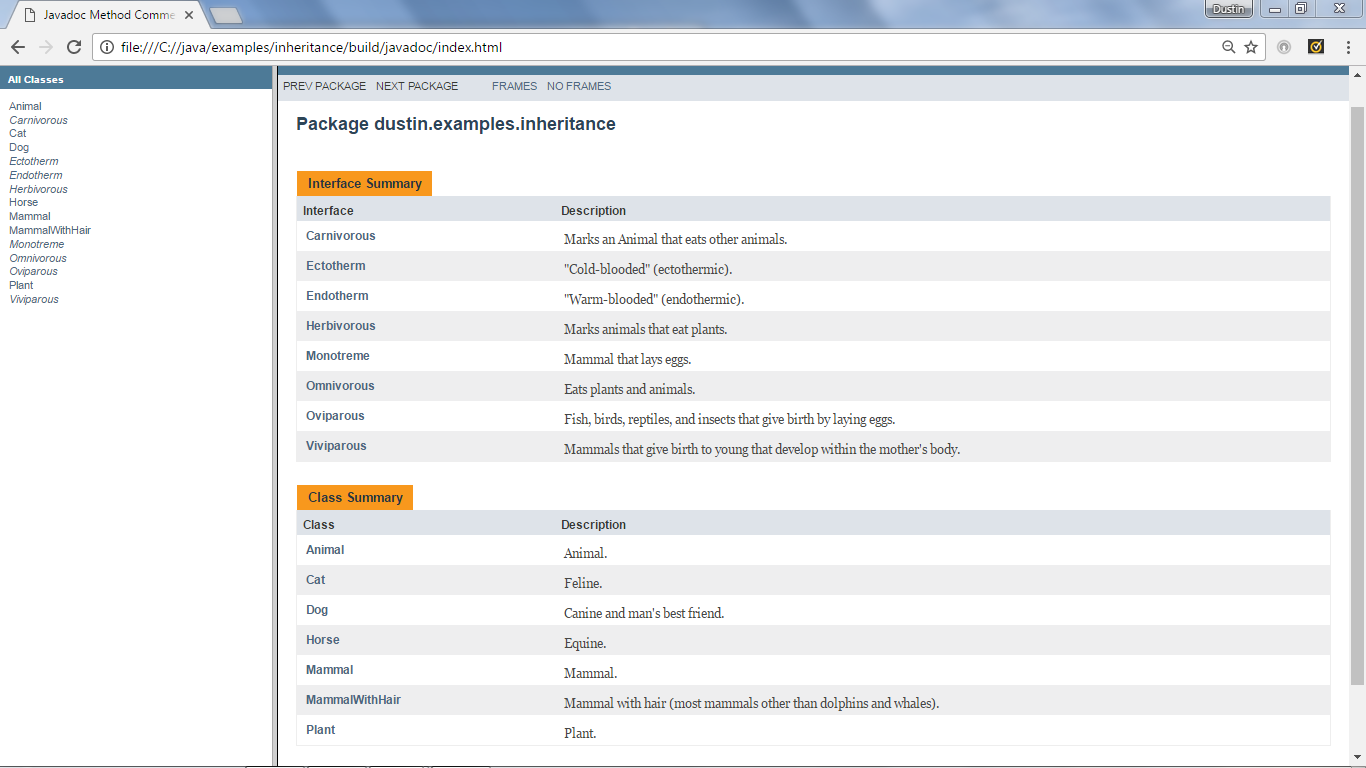This screenshot has height=768, width=1366.
Task: Open the NEXT PACKAGE link
Action: 417,86
